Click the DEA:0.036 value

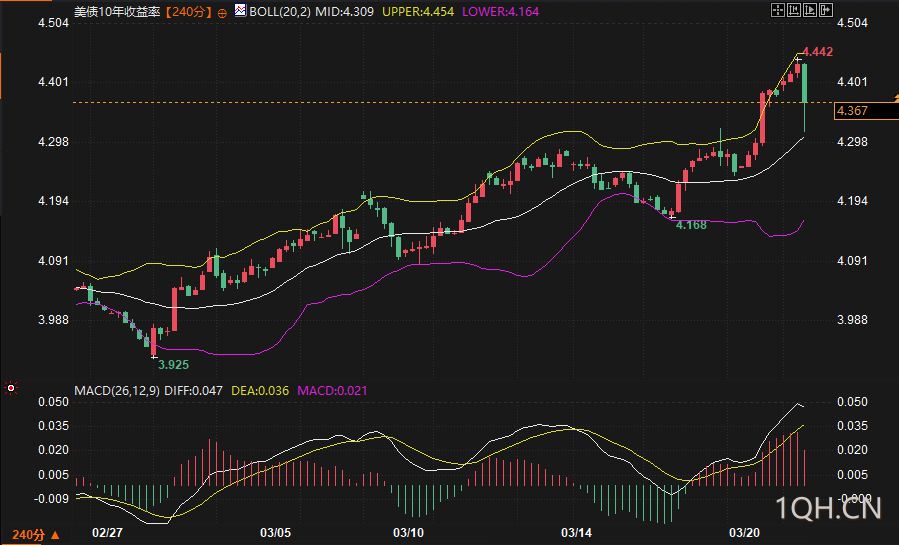[260, 391]
